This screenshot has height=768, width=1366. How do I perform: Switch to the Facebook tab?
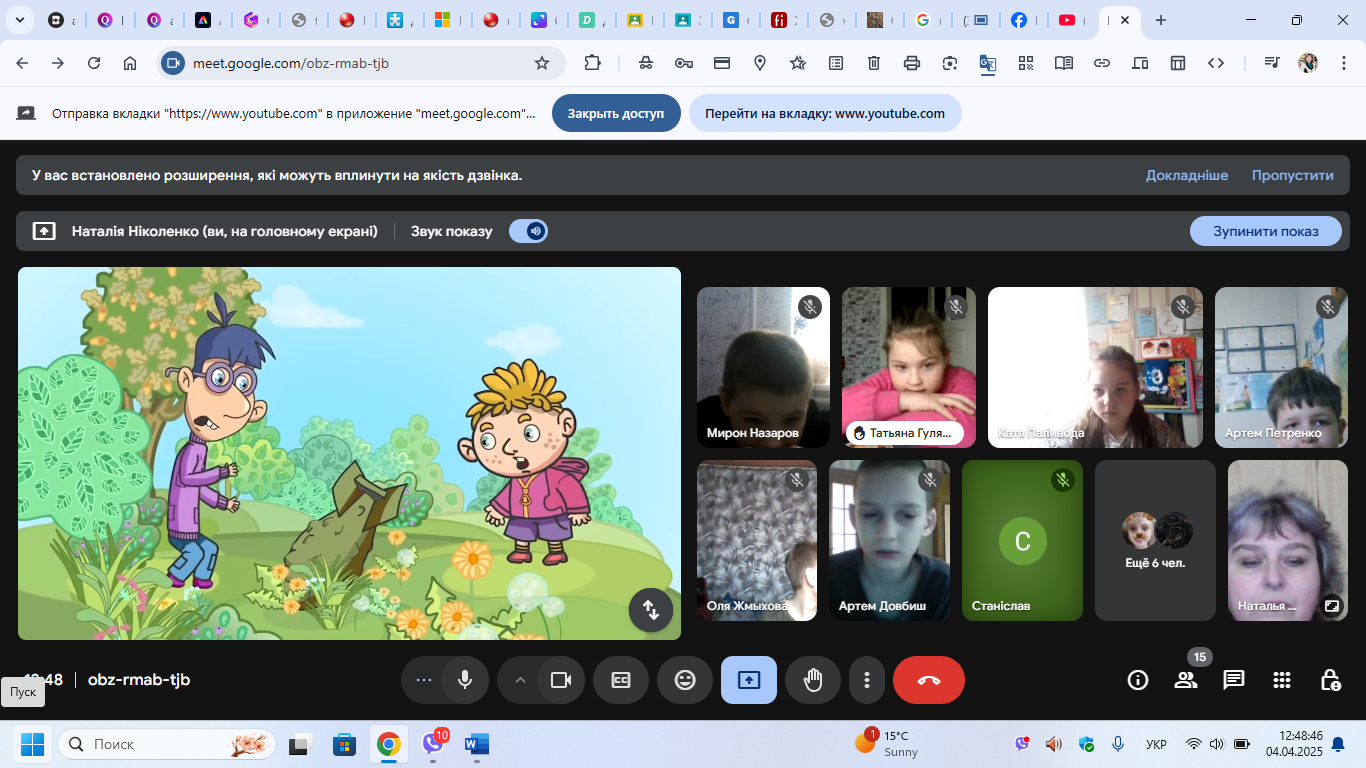(x=1025, y=20)
